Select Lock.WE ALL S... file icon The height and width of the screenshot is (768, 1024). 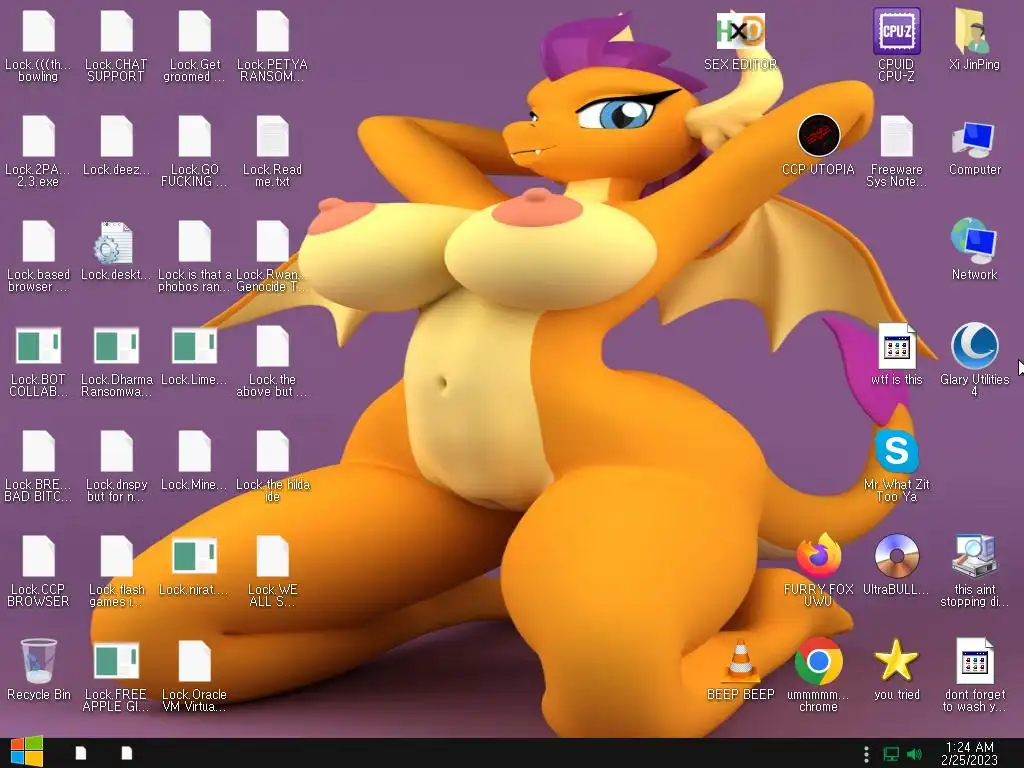272,556
